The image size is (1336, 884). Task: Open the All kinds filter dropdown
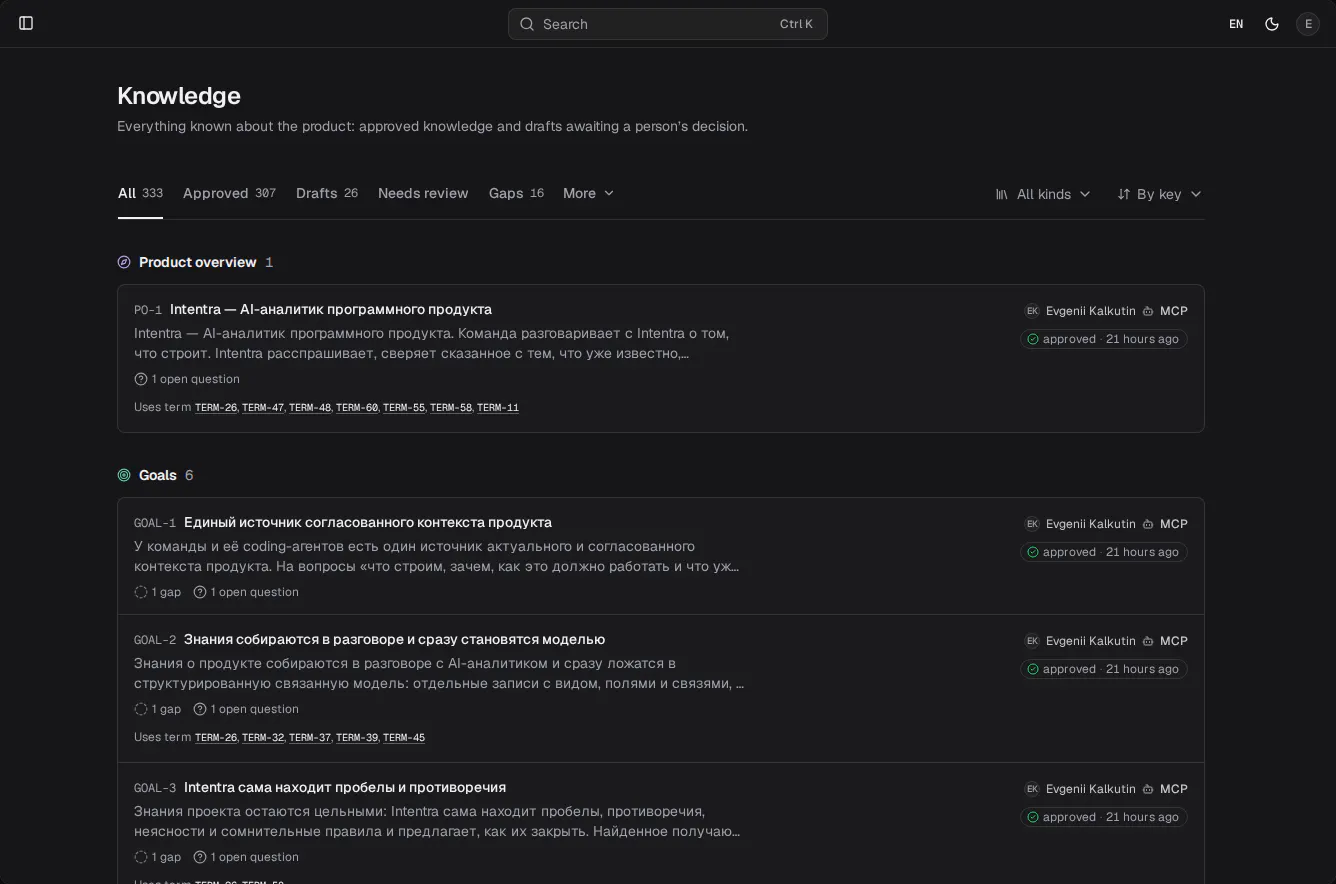pyautogui.click(x=1043, y=194)
